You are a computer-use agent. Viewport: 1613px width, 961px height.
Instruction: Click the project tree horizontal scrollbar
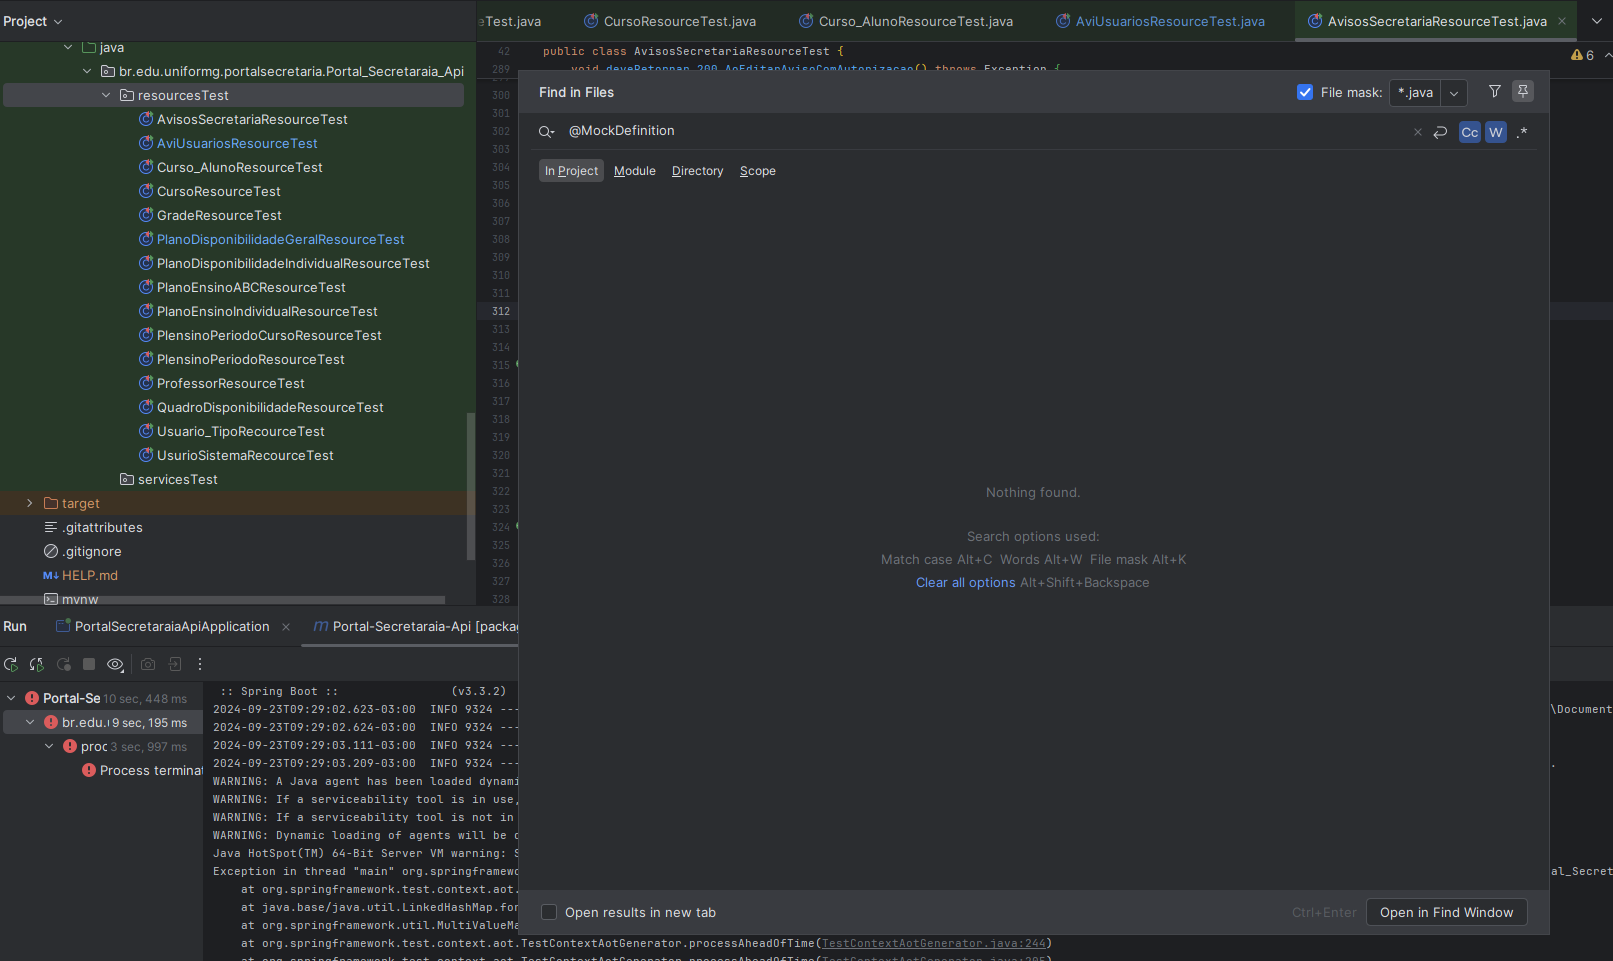pos(224,600)
